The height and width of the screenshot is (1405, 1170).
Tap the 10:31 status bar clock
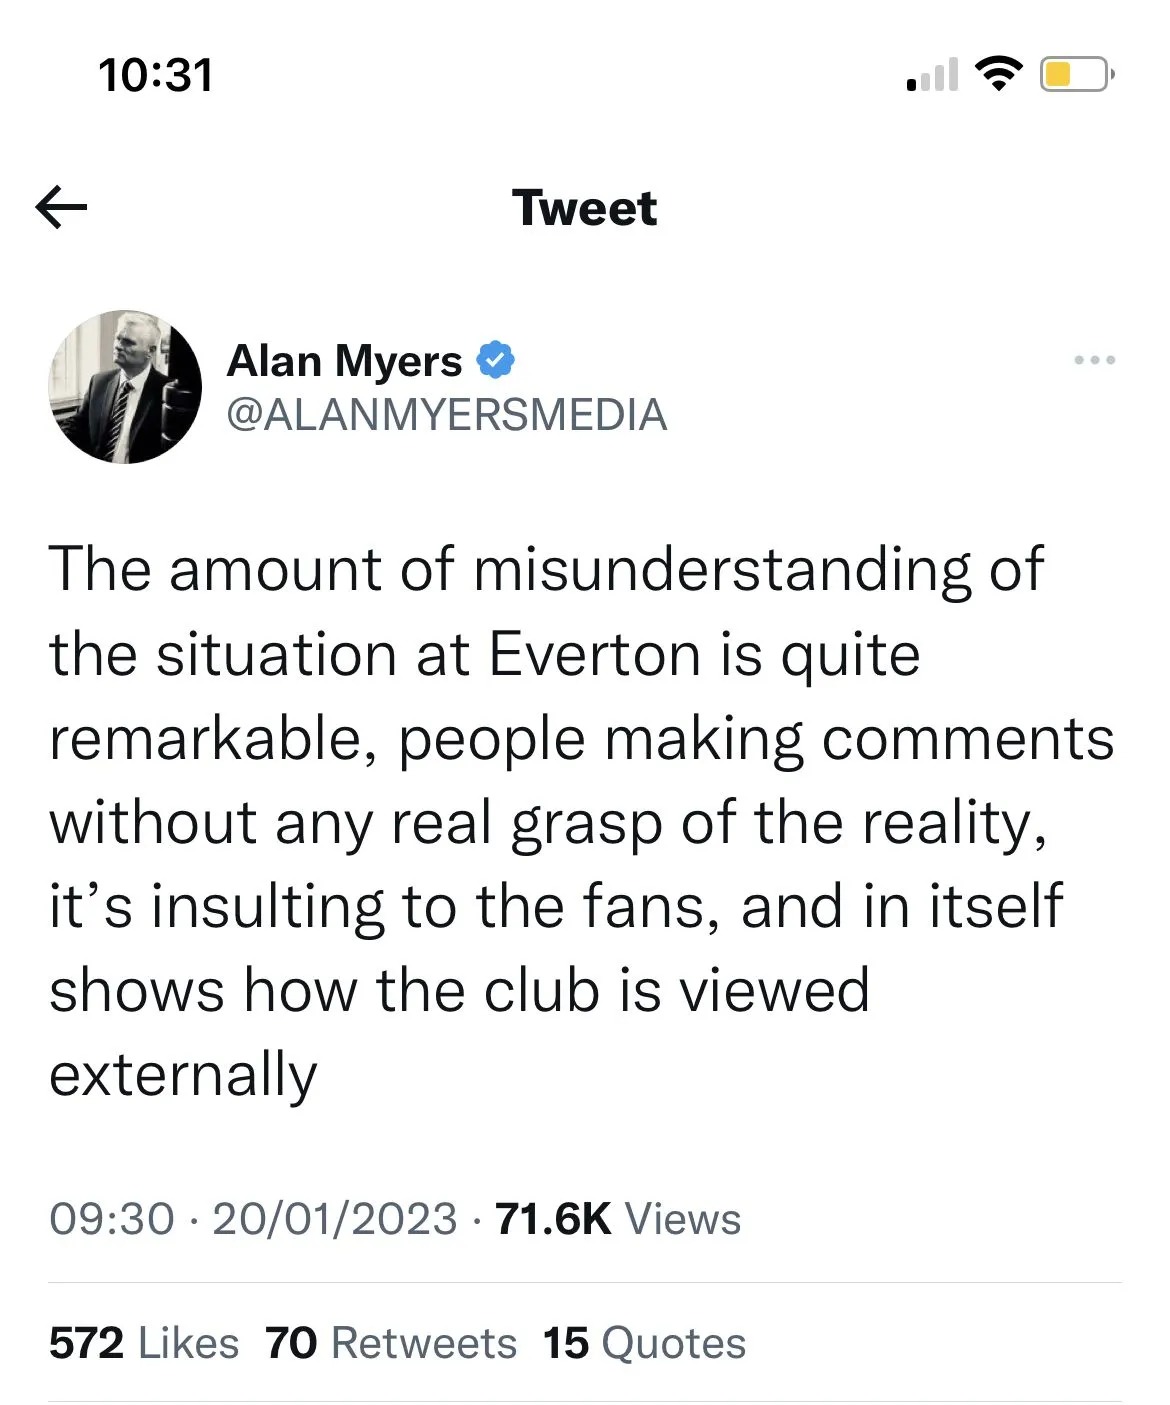click(x=156, y=76)
